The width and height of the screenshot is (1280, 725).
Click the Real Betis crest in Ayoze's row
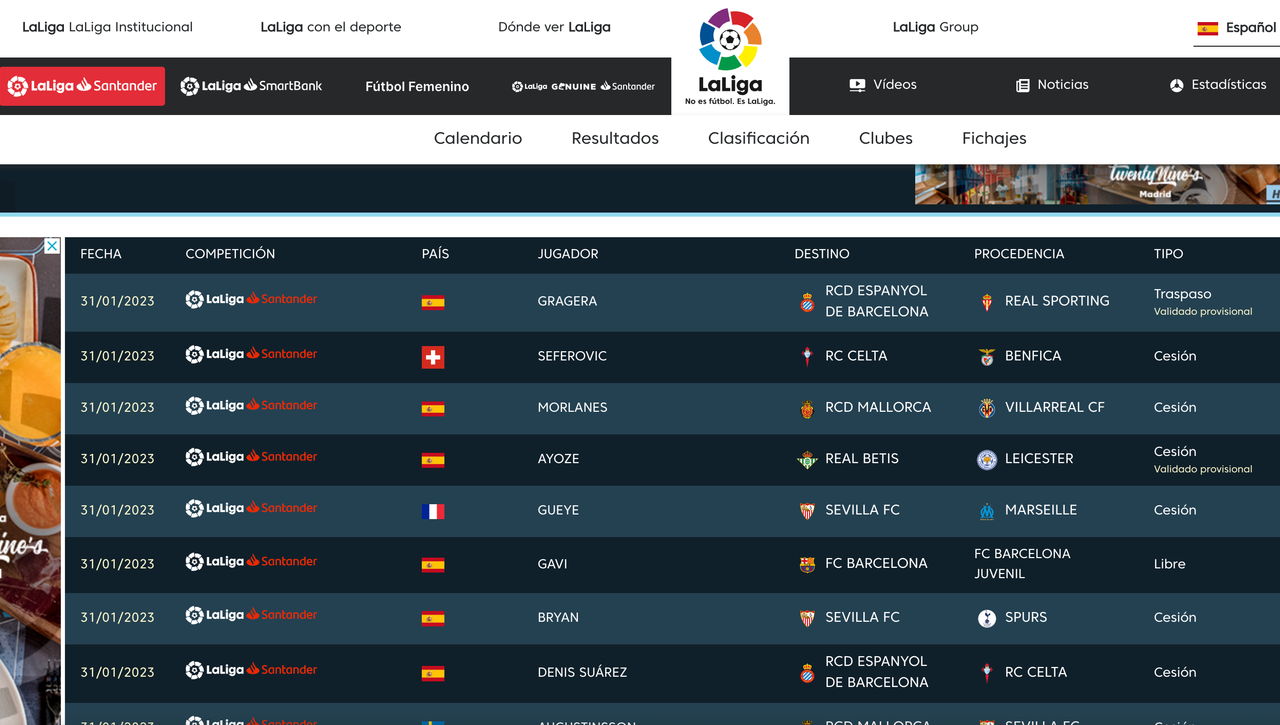point(805,459)
